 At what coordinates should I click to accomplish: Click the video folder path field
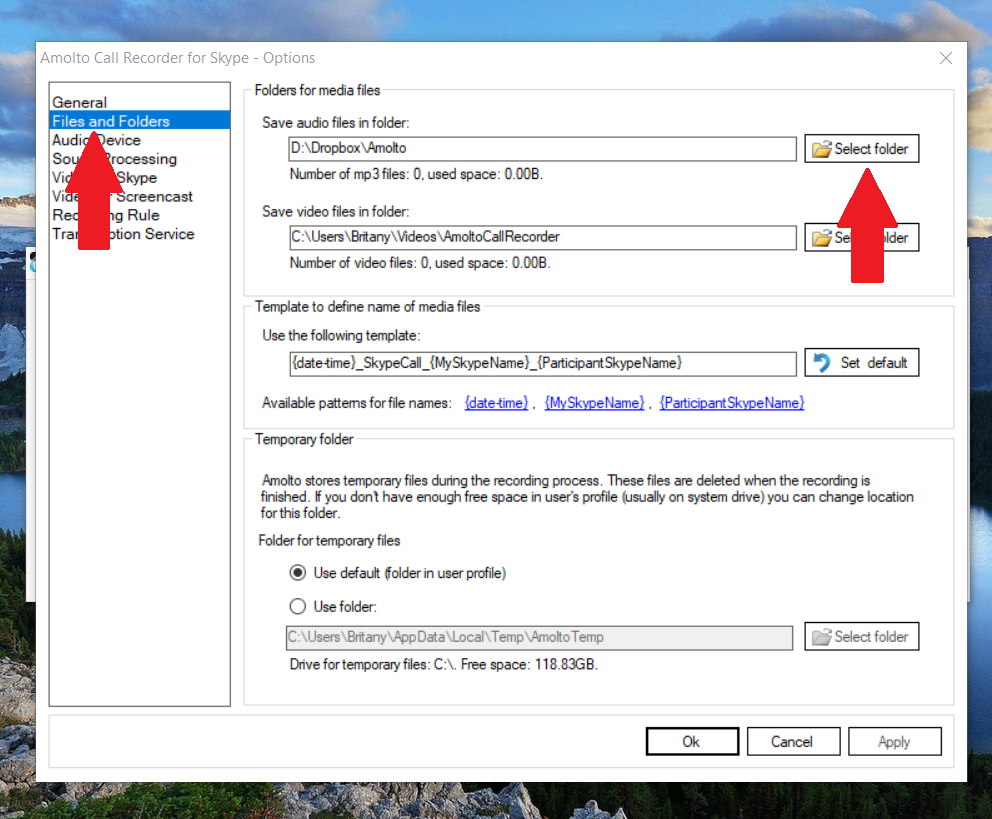click(x=542, y=237)
